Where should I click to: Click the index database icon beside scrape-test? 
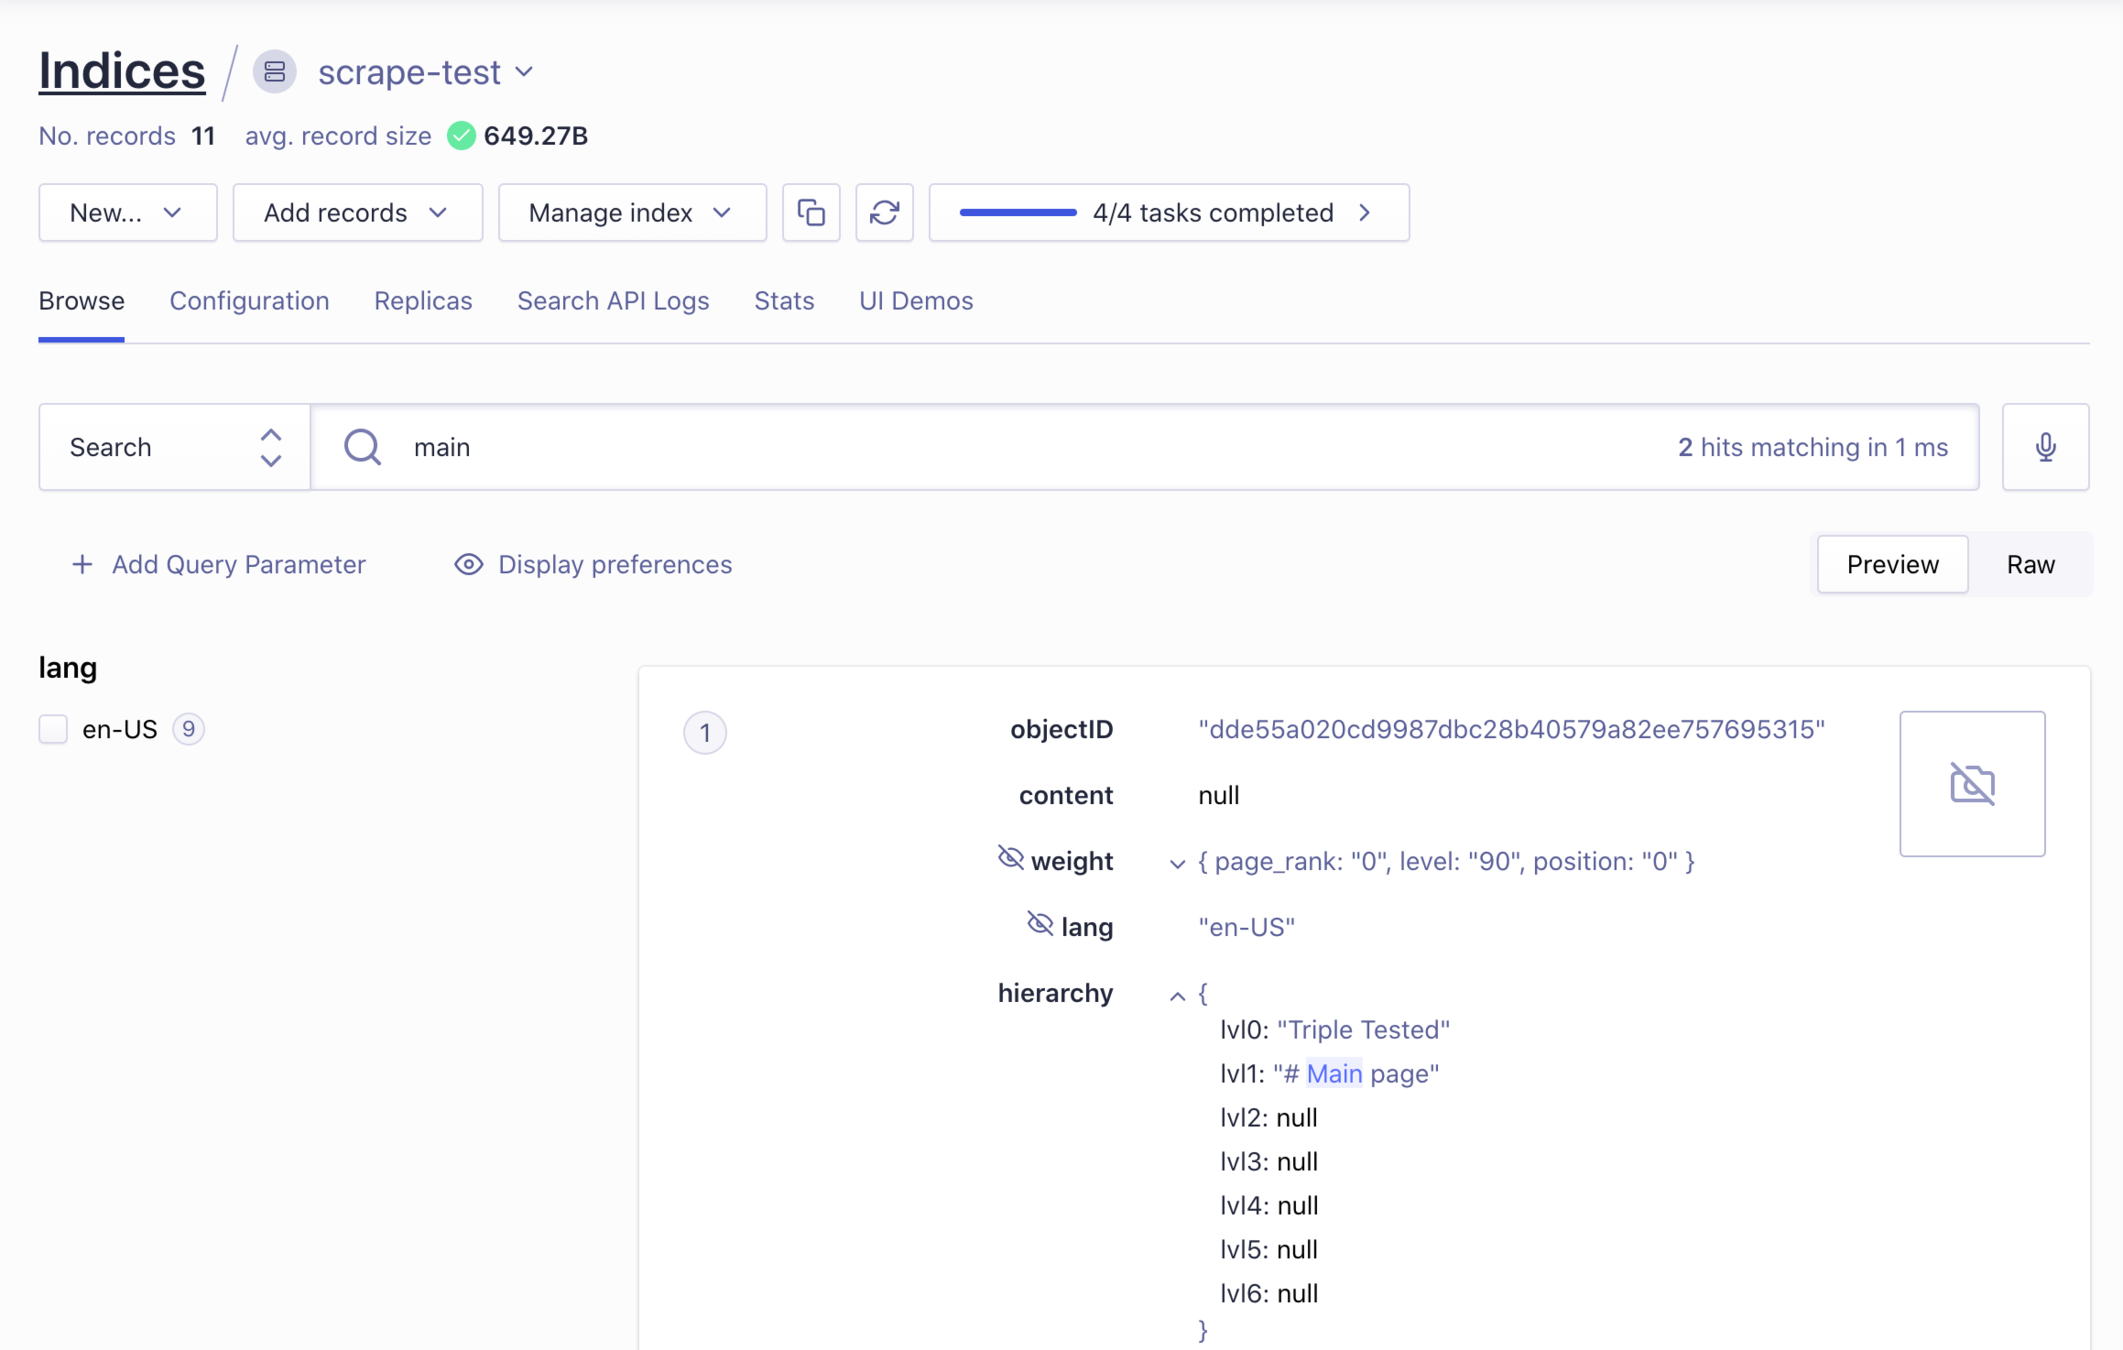274,72
